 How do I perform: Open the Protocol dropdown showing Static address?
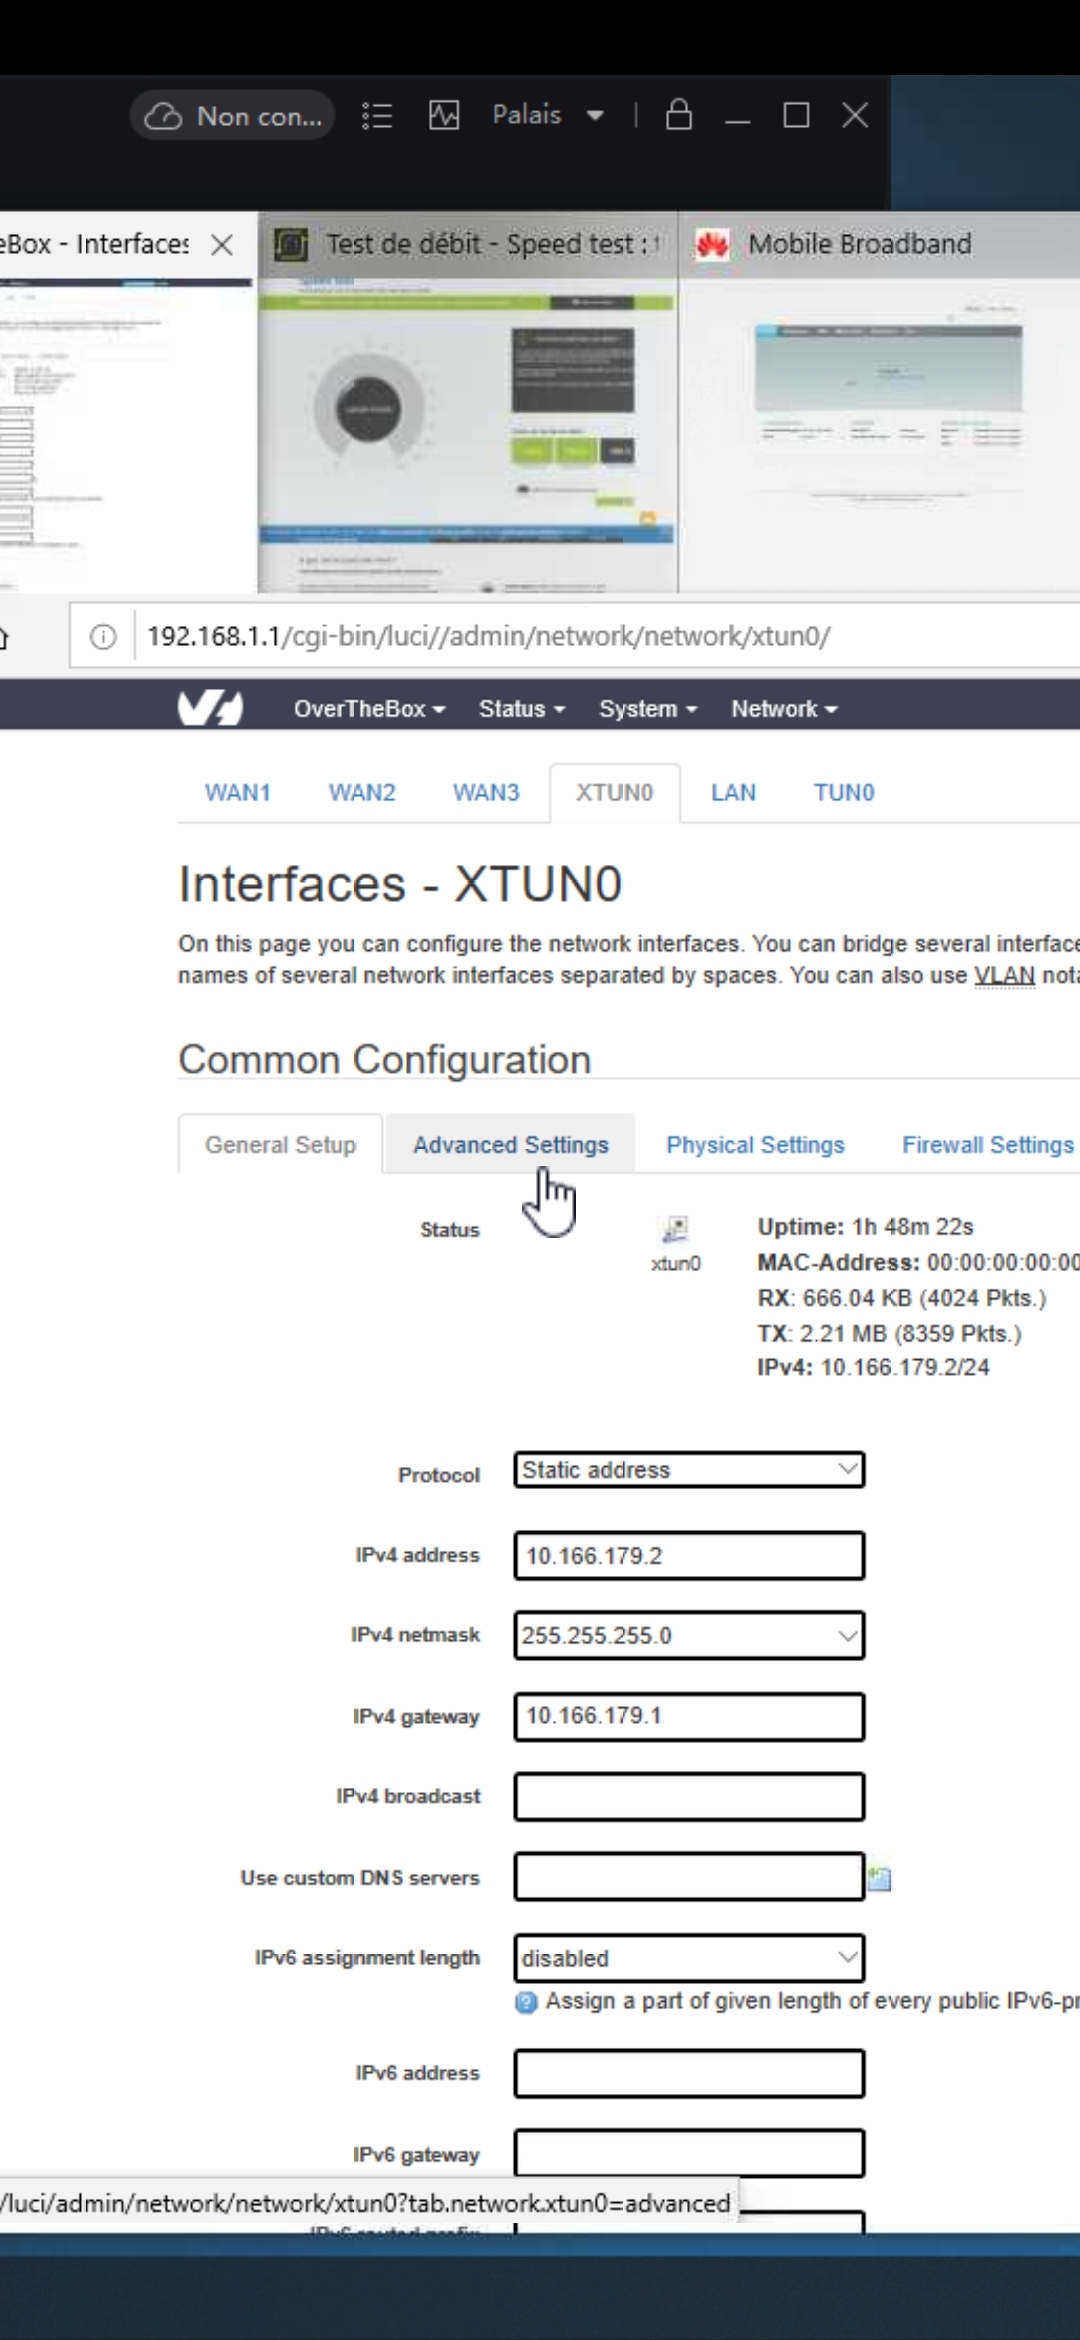pyautogui.click(x=689, y=1470)
